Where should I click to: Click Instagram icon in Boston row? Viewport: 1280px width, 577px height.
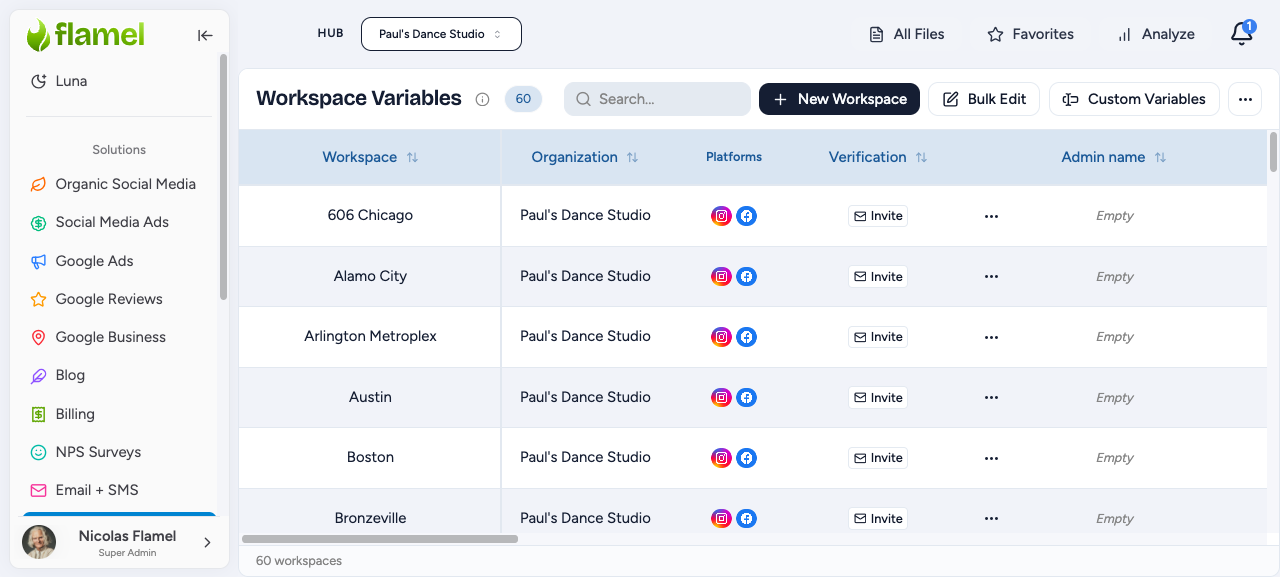(721, 458)
